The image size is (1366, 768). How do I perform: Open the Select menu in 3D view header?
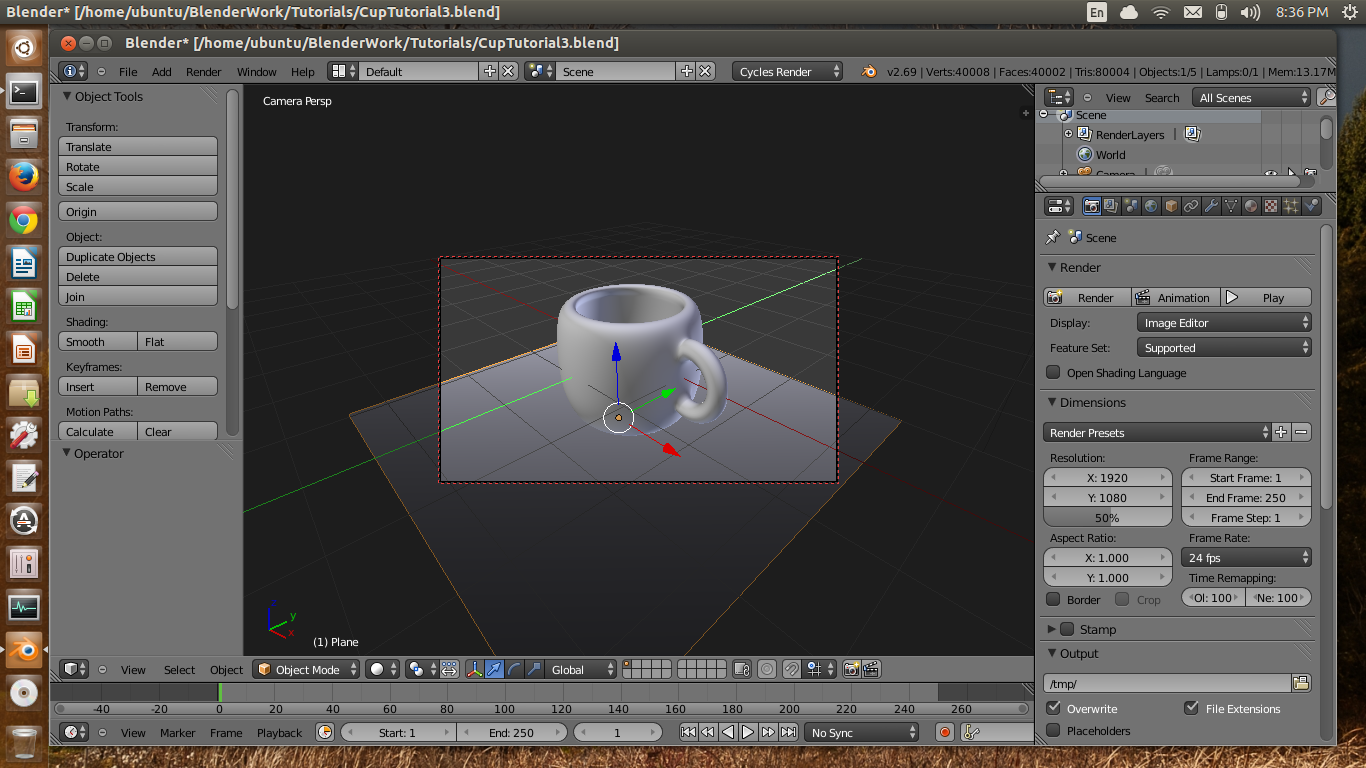pos(179,669)
